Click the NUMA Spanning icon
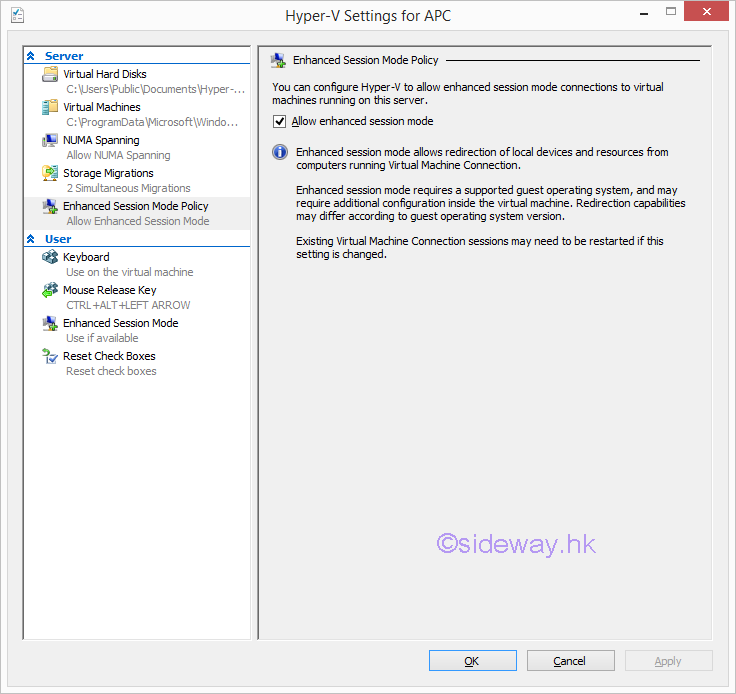Image resolution: width=736 pixels, height=694 pixels. click(x=50, y=141)
